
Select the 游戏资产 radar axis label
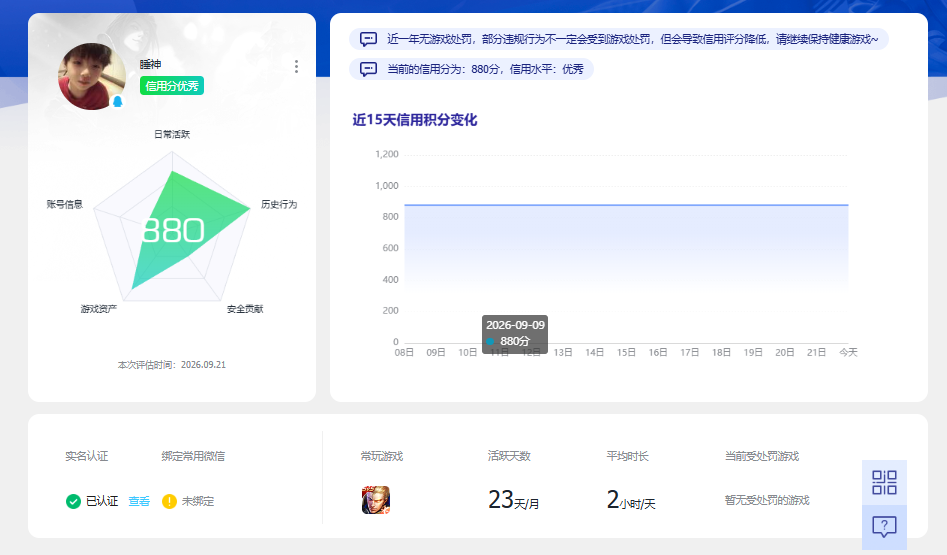coord(98,309)
